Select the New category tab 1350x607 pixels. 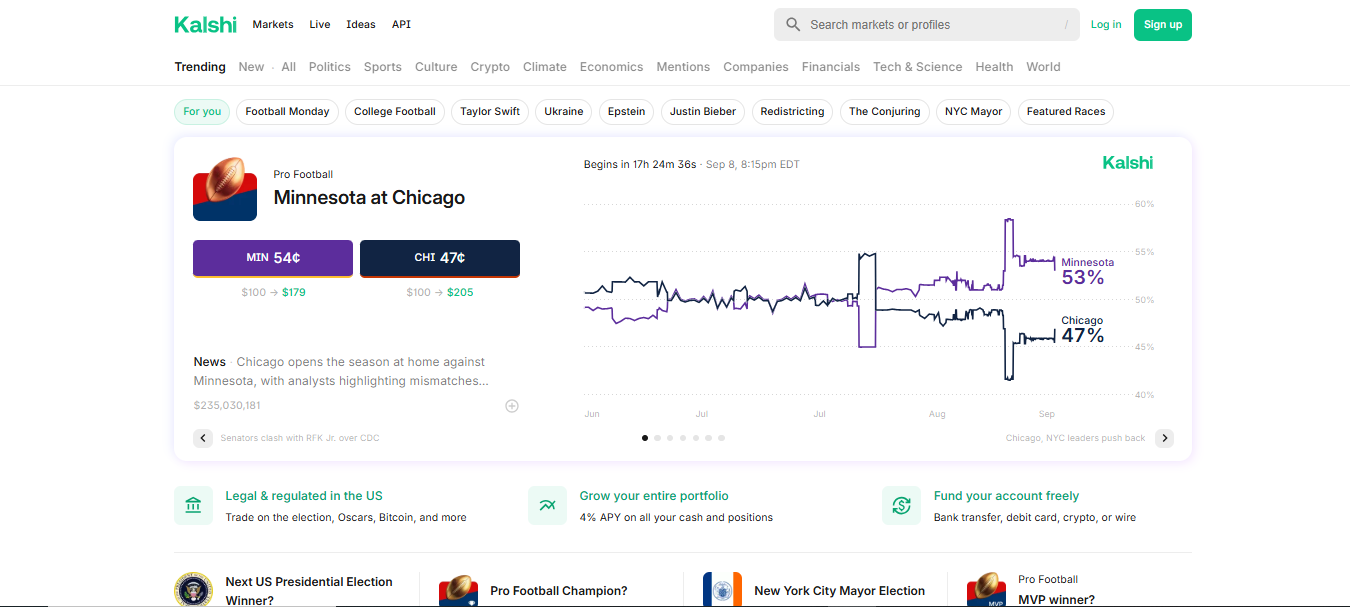click(x=251, y=67)
